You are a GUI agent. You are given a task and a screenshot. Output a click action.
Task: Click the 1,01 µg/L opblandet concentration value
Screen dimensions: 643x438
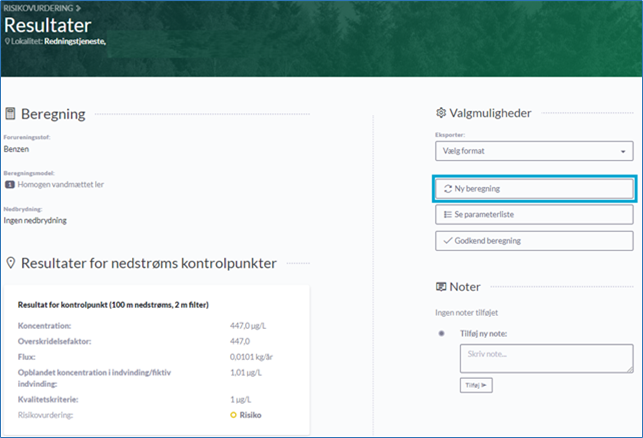click(246, 372)
